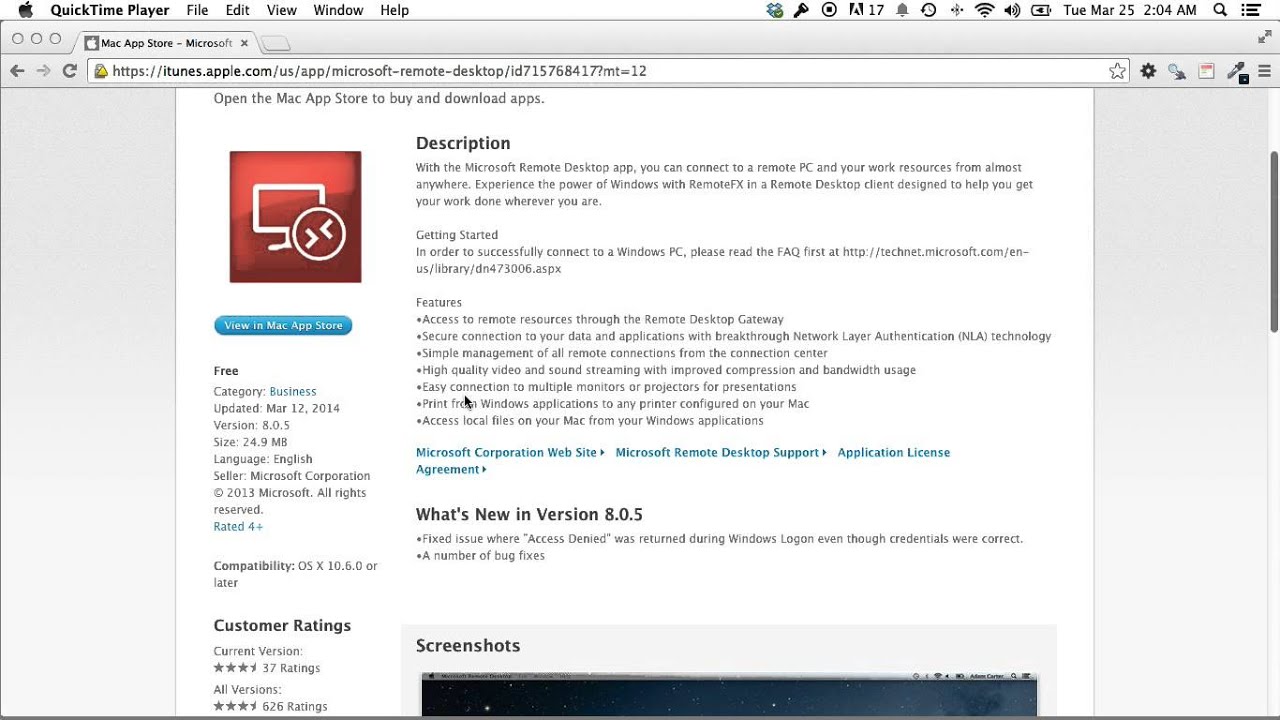The height and width of the screenshot is (720, 1280).
Task: Click the date and time in menu bar
Action: pyautogui.click(x=1130, y=10)
